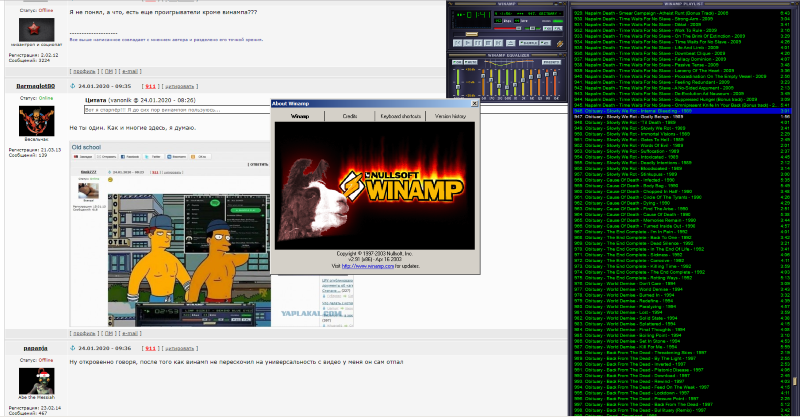
Task: Click Winamp Previous track button
Action: click(x=458, y=43)
